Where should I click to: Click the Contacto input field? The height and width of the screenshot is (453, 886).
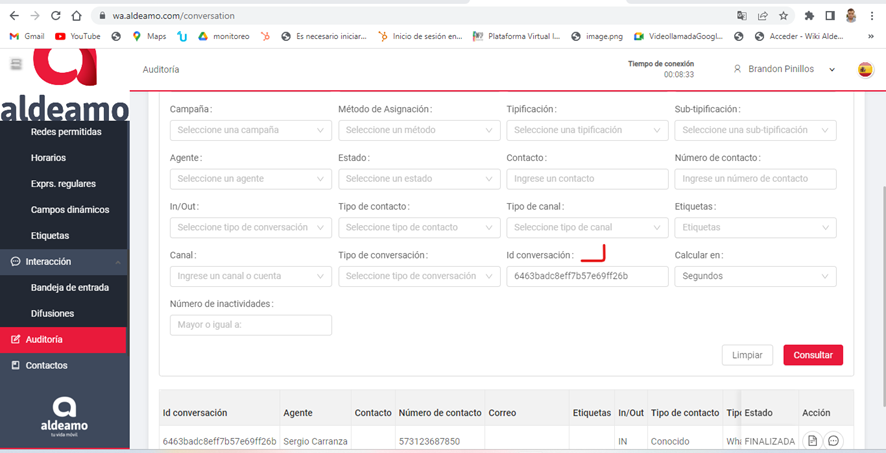click(x=587, y=178)
